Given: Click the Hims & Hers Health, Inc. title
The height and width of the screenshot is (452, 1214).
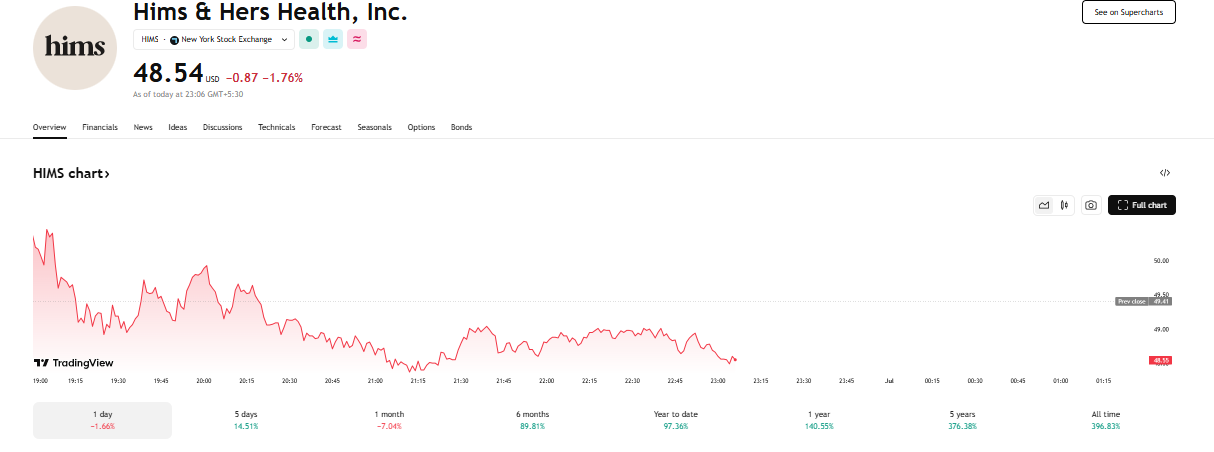Looking at the screenshot, I should click(270, 12).
